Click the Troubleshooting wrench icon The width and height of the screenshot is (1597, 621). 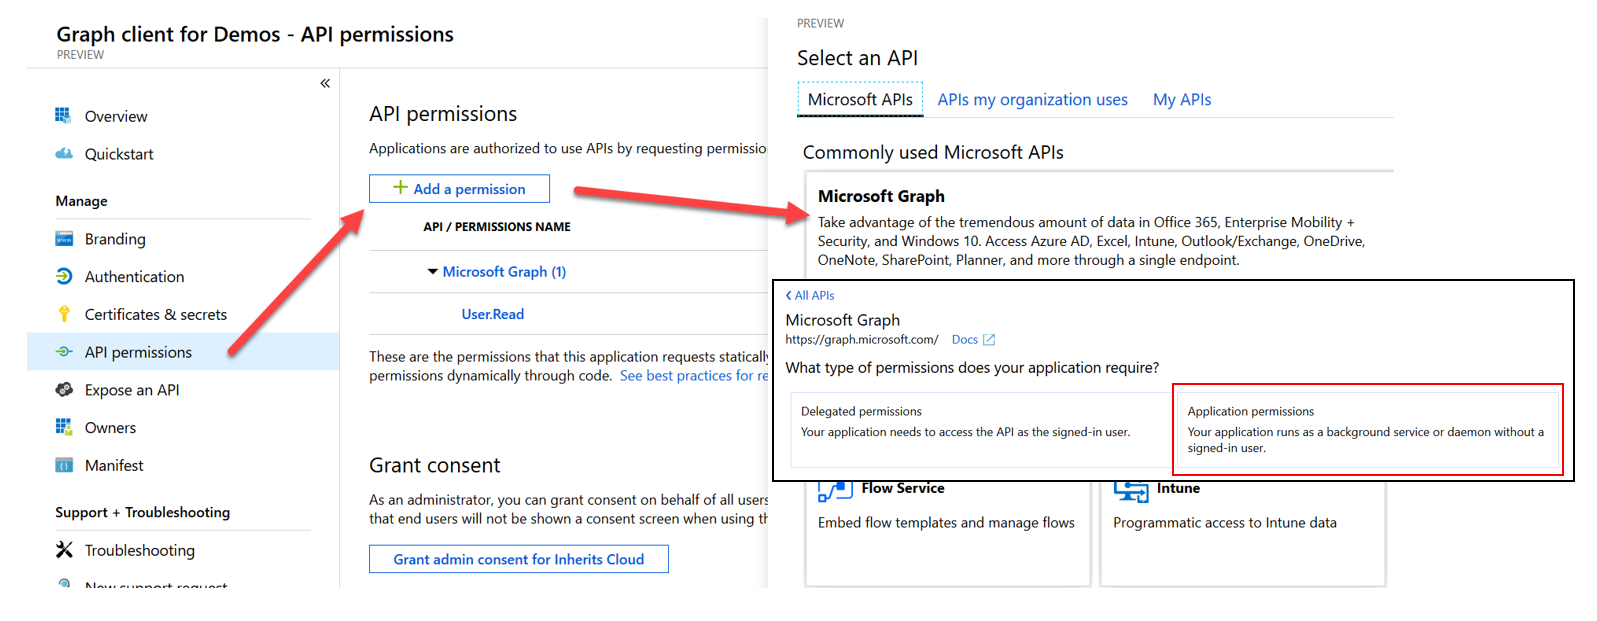click(x=64, y=550)
